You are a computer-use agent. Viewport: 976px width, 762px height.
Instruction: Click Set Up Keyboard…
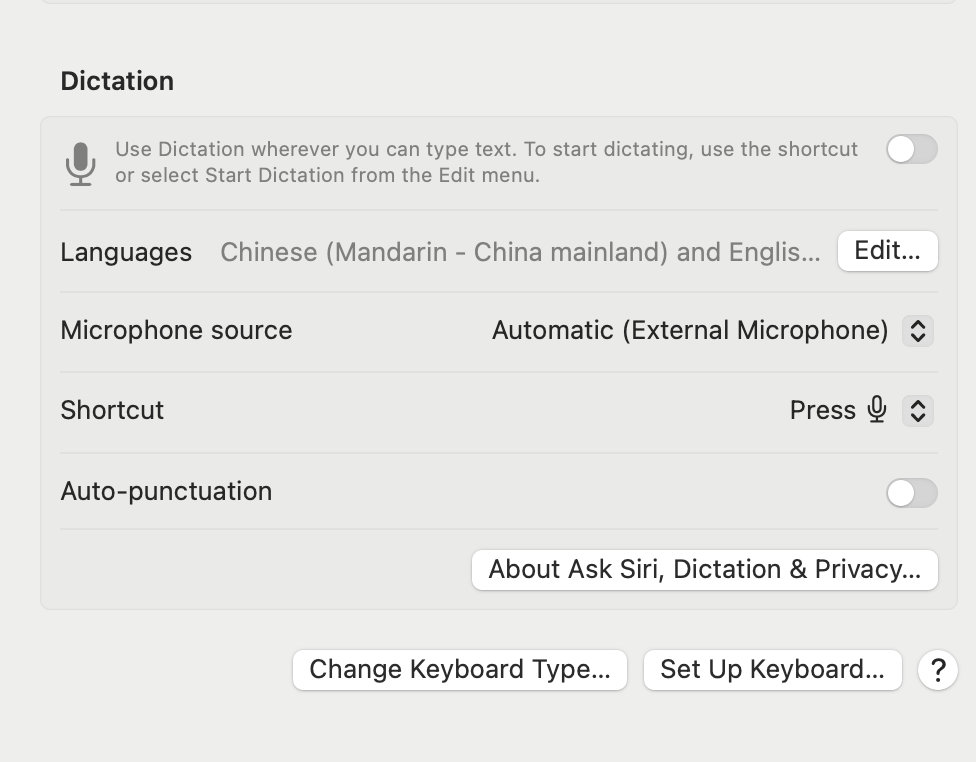pyautogui.click(x=772, y=670)
